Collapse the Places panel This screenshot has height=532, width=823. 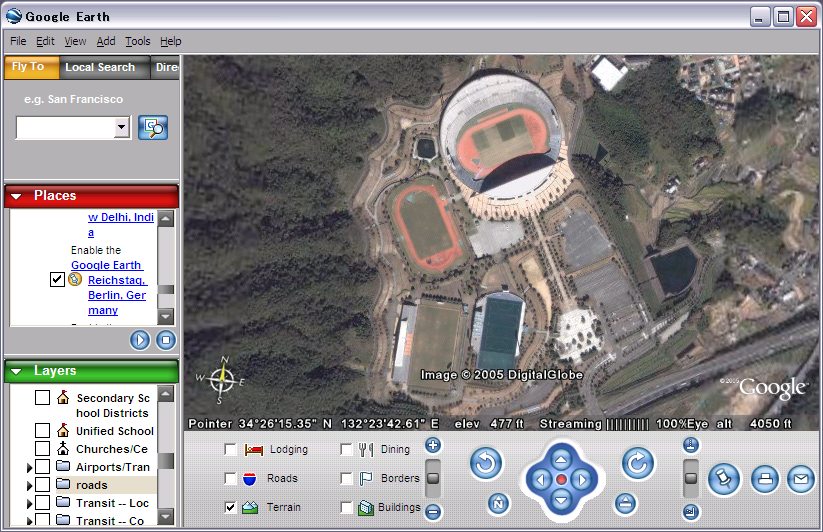[17, 196]
